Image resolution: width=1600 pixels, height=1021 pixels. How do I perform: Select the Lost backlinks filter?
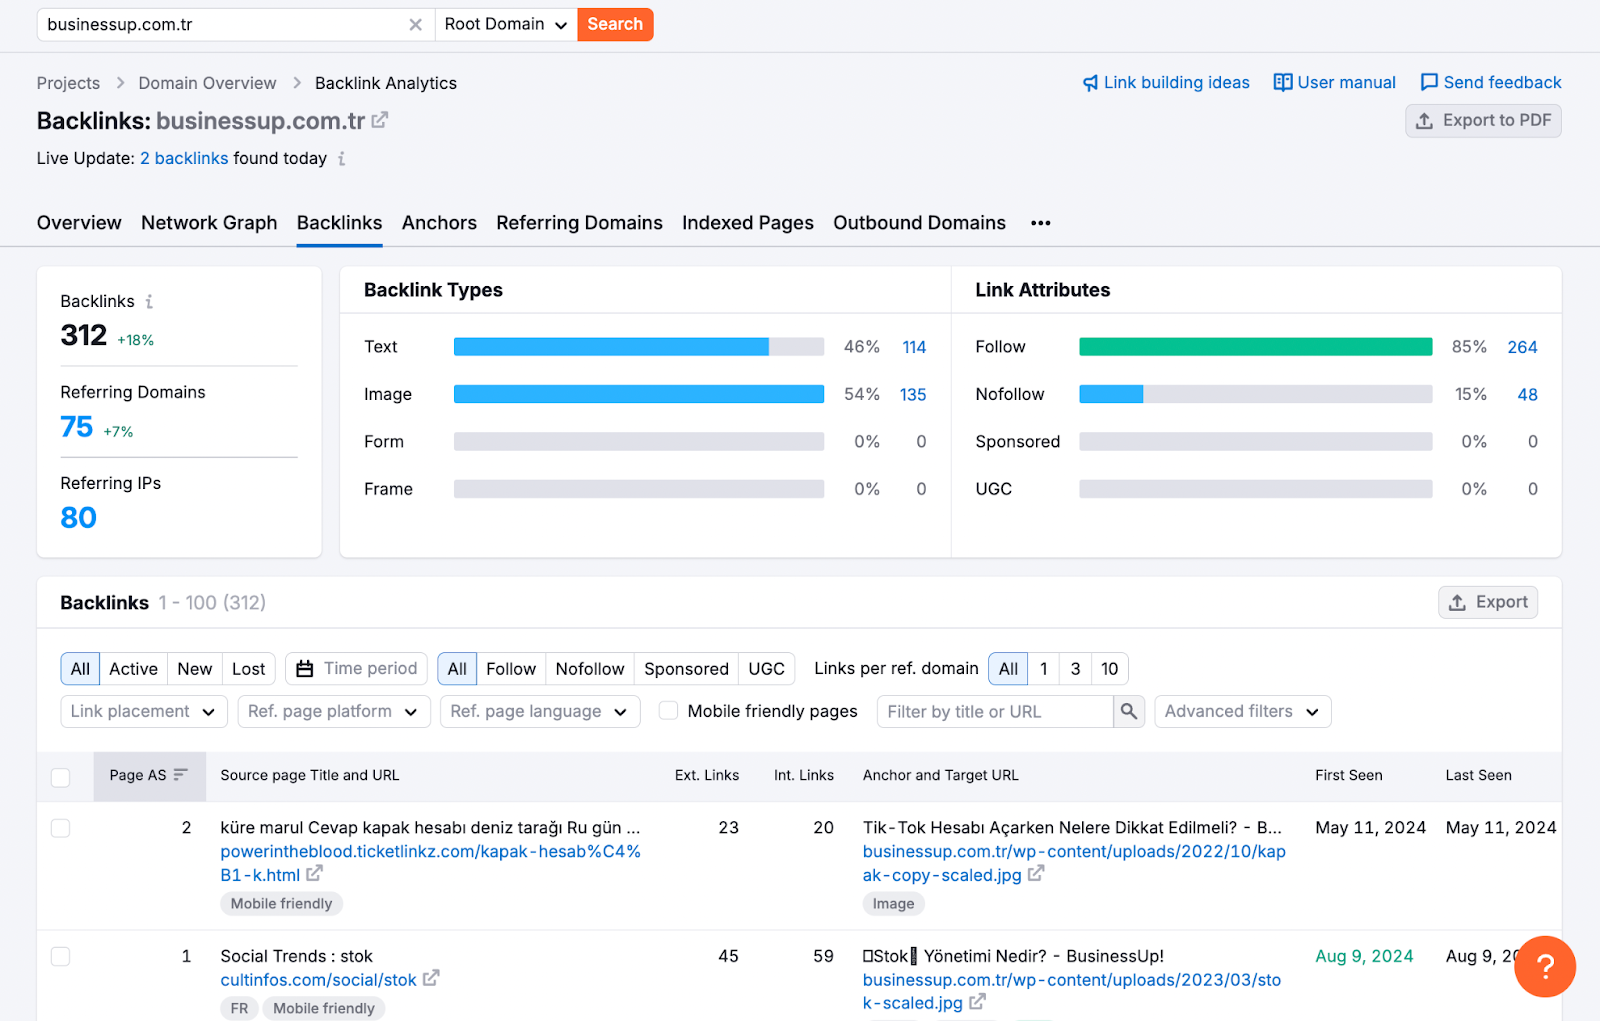click(x=249, y=669)
